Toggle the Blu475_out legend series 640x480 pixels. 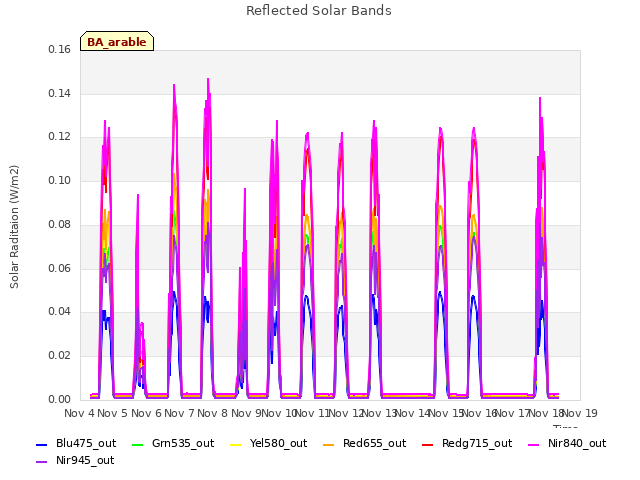click(x=76, y=444)
